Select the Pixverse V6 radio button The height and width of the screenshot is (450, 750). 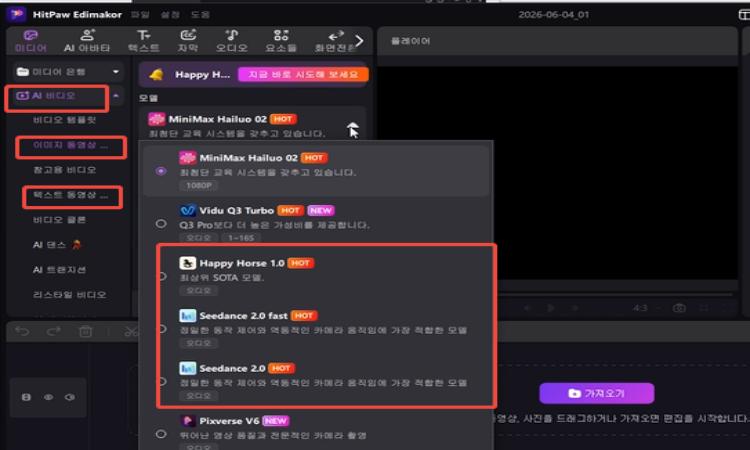click(x=161, y=434)
